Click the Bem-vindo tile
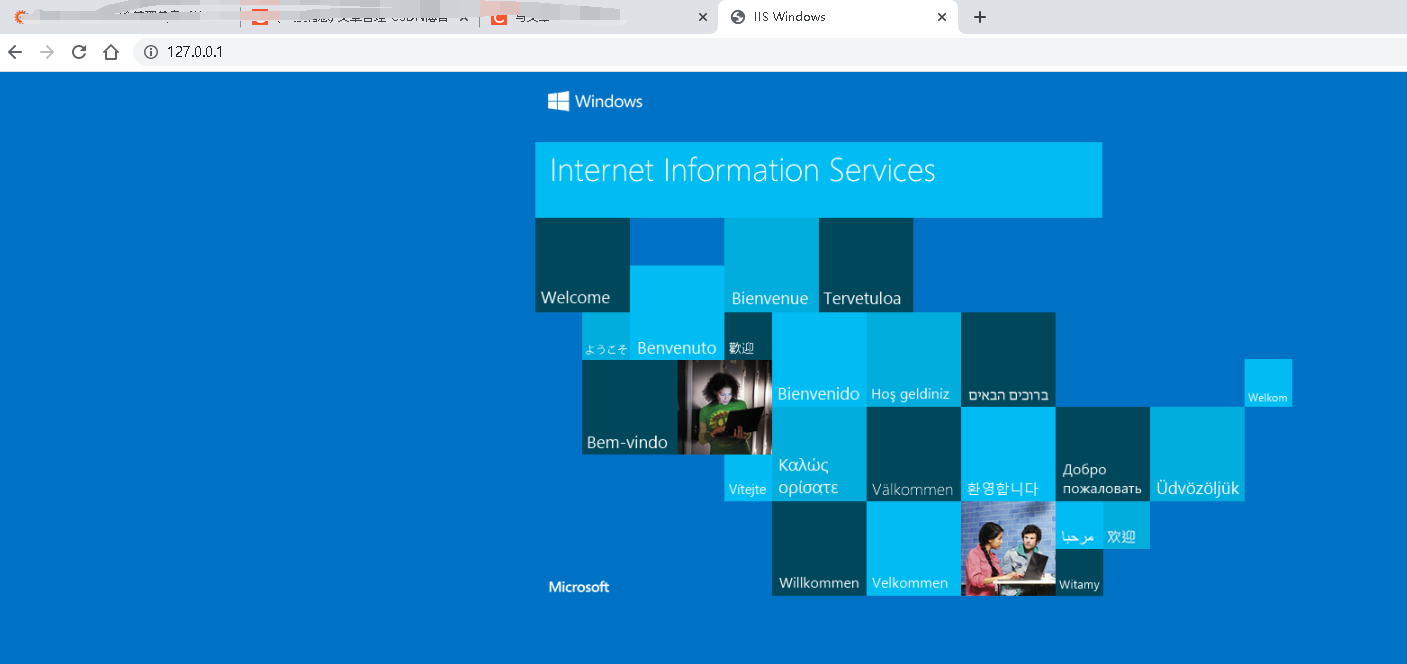The image size is (1407, 664). click(x=629, y=407)
